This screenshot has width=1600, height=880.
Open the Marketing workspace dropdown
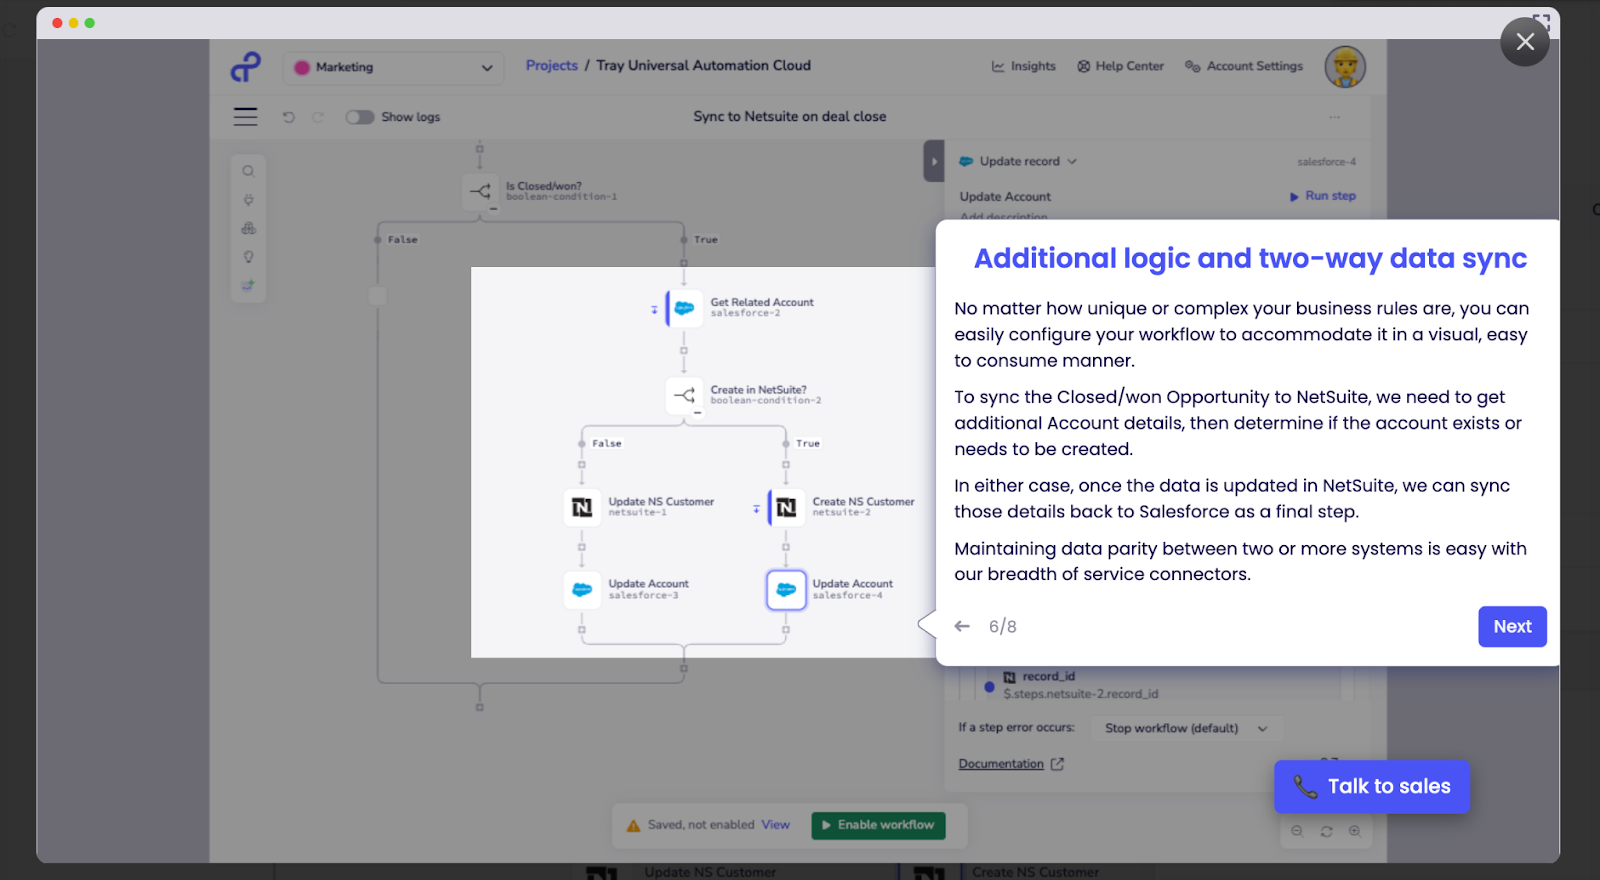click(x=393, y=67)
